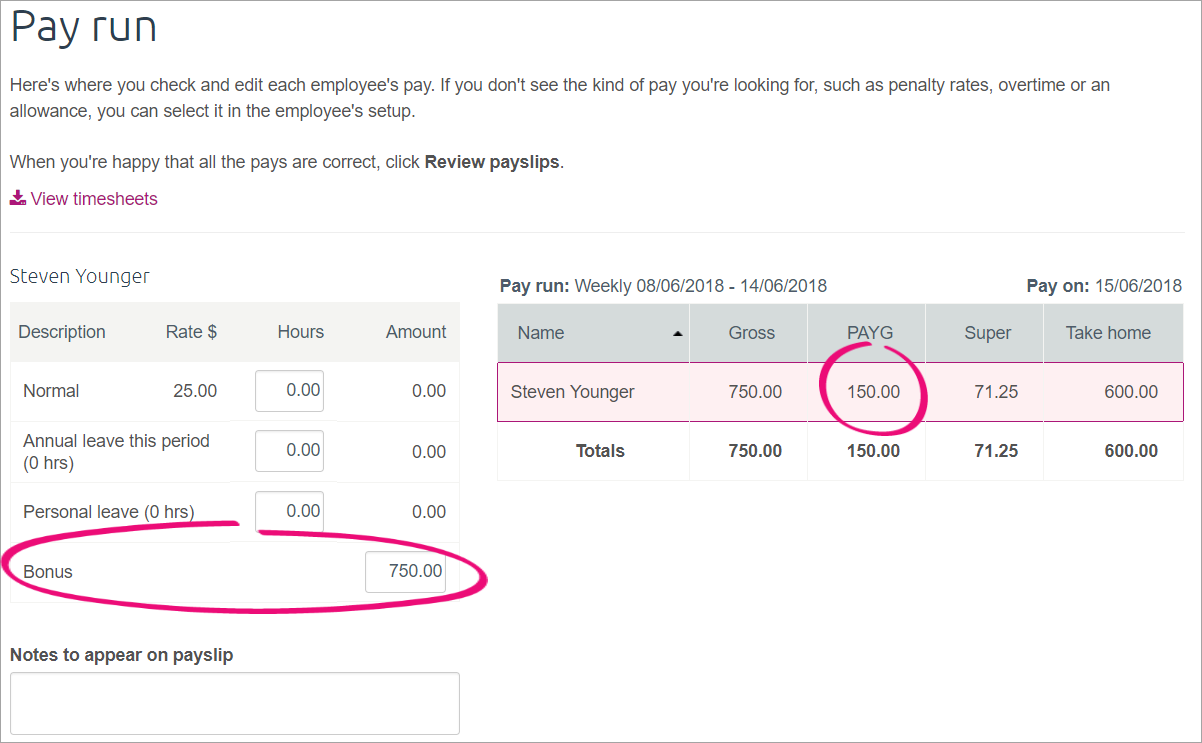Click the Totals row label
Viewport: 1202px width, 743px height.
600,451
